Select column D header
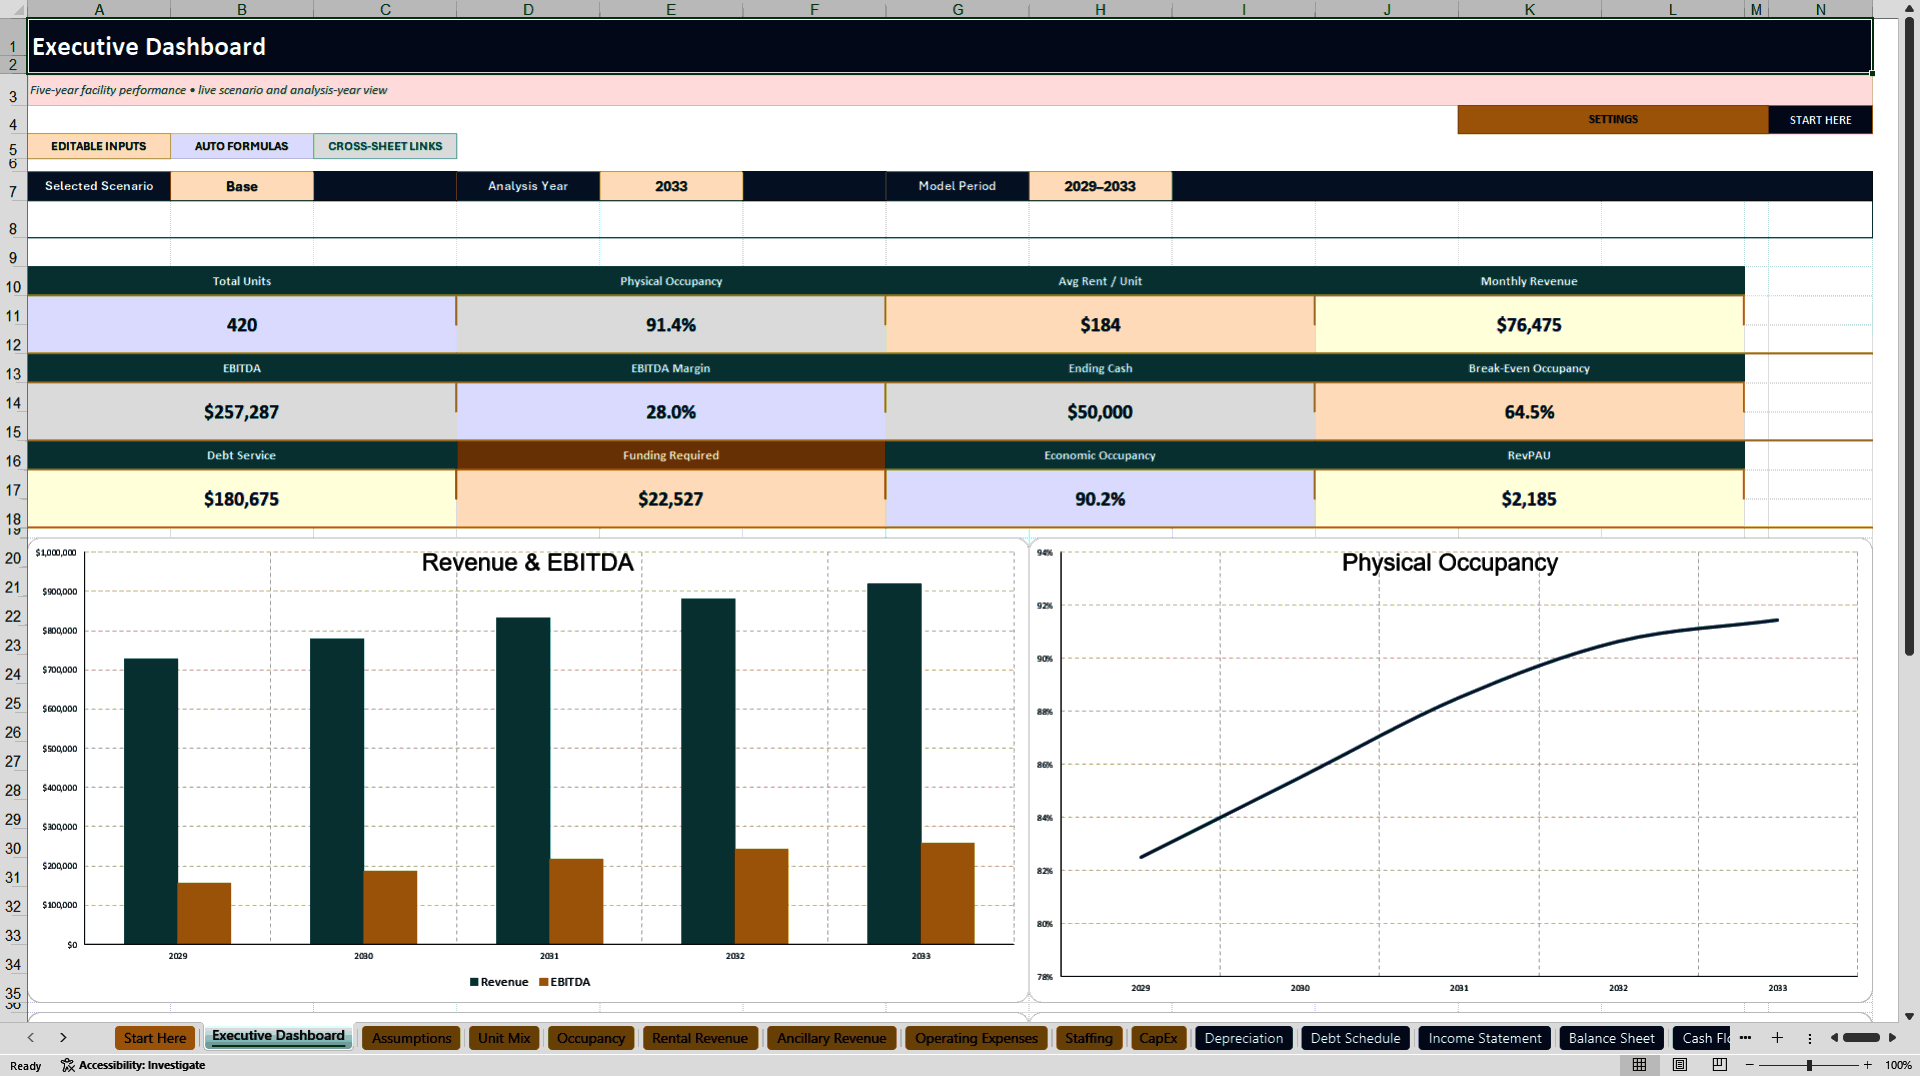The height and width of the screenshot is (1076, 1920). tap(528, 9)
